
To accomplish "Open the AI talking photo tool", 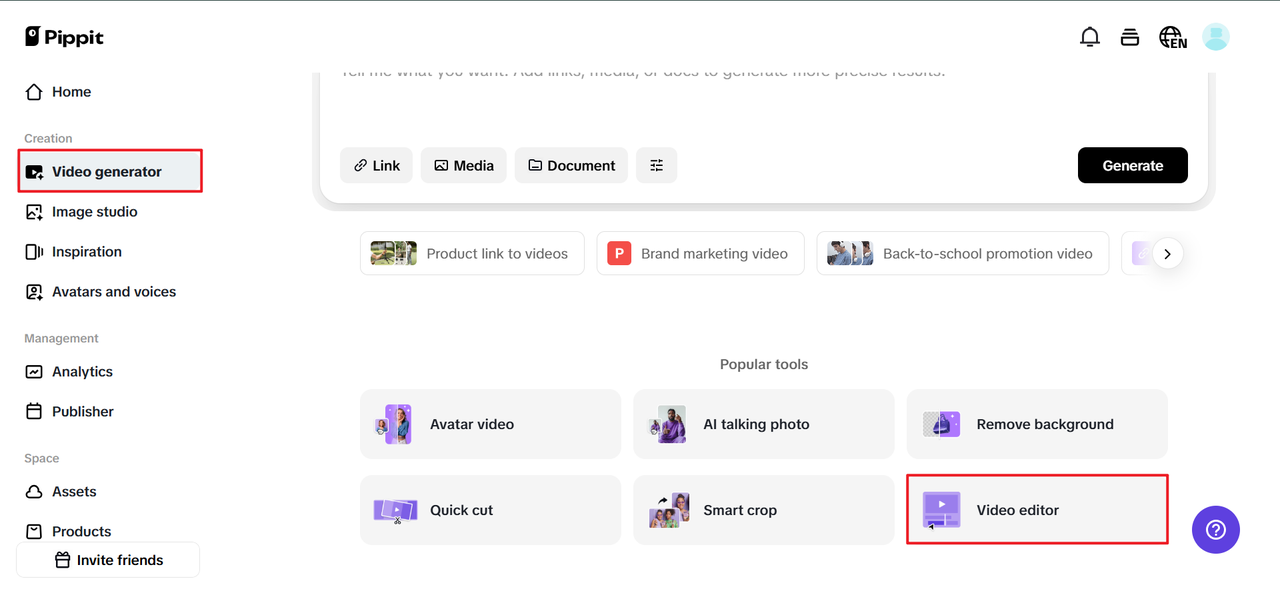I will pyautogui.click(x=764, y=424).
